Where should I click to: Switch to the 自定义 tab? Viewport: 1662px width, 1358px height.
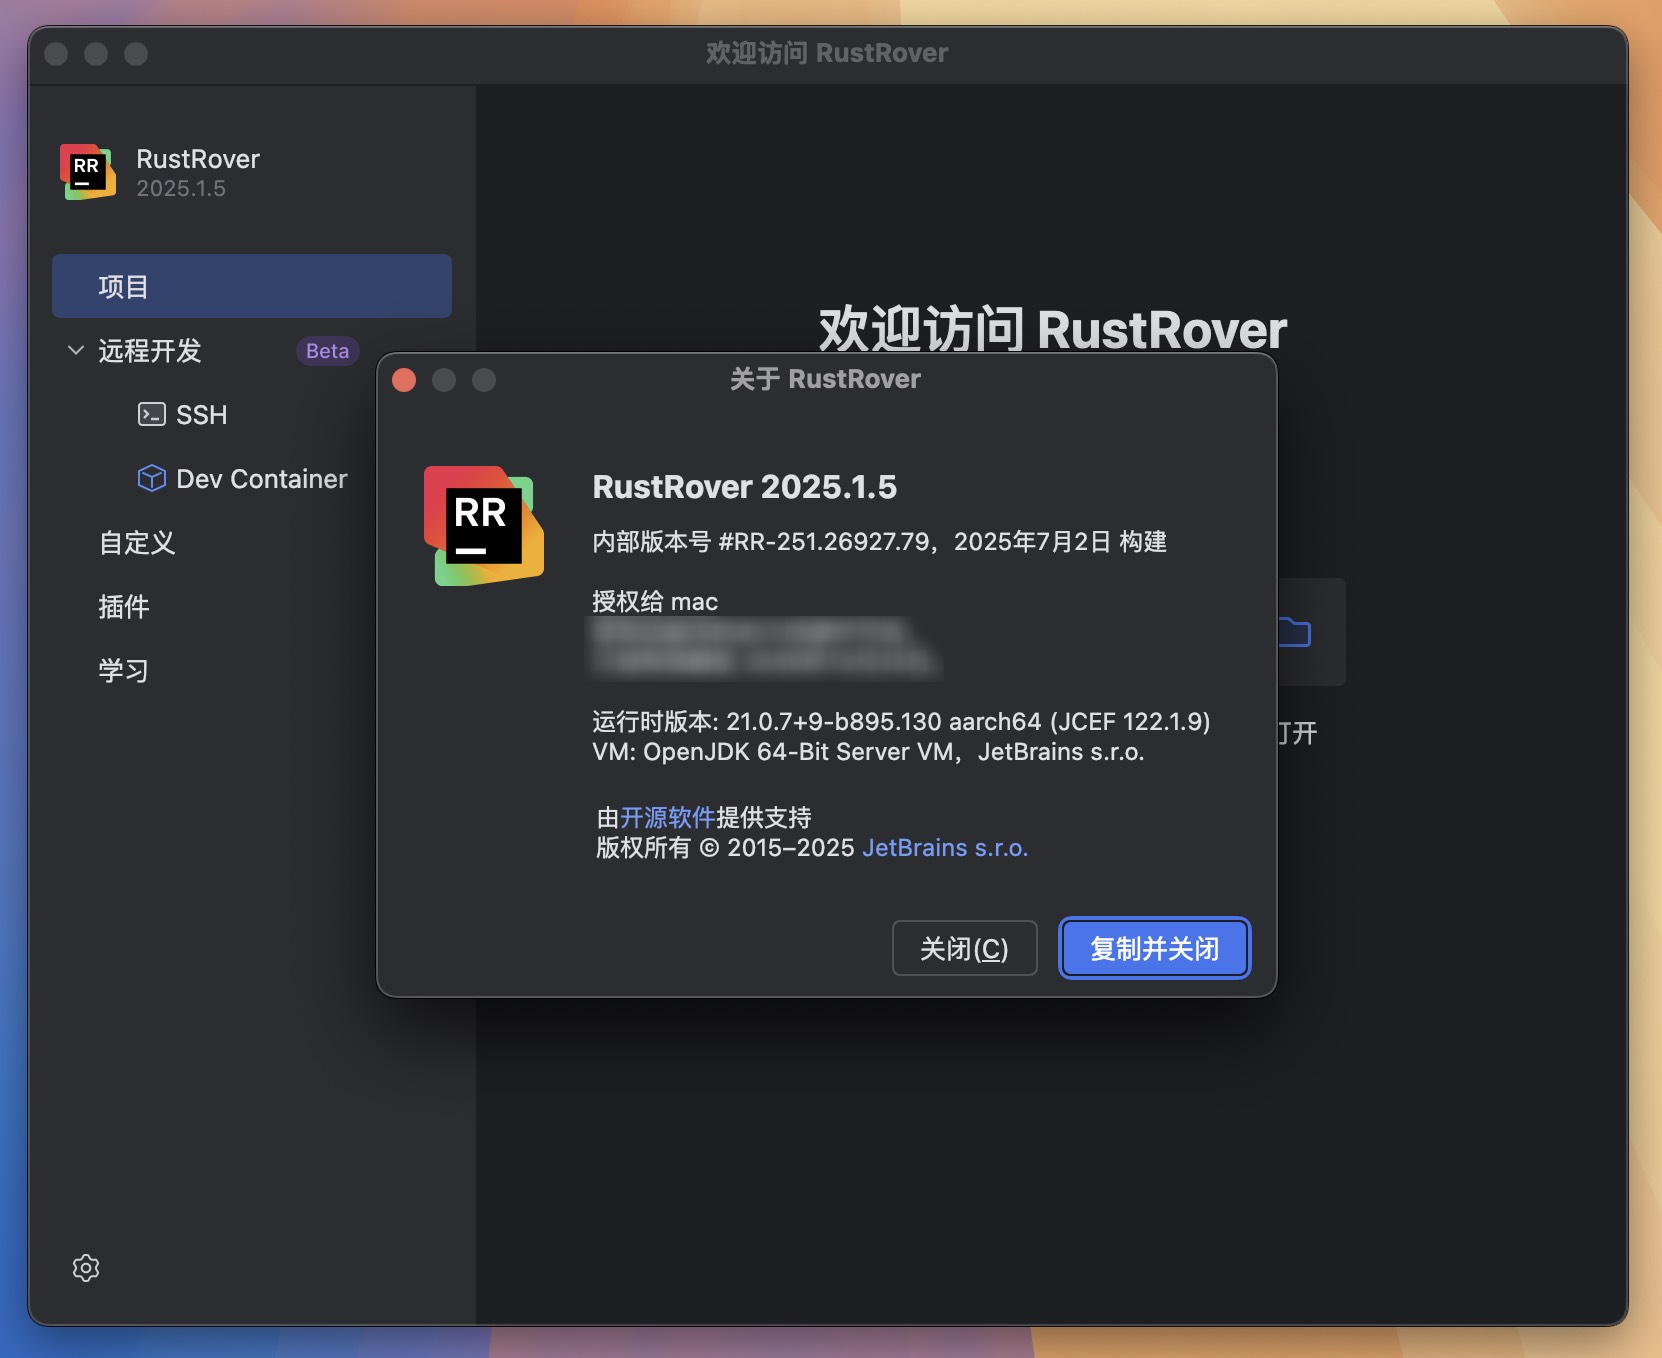coord(137,543)
